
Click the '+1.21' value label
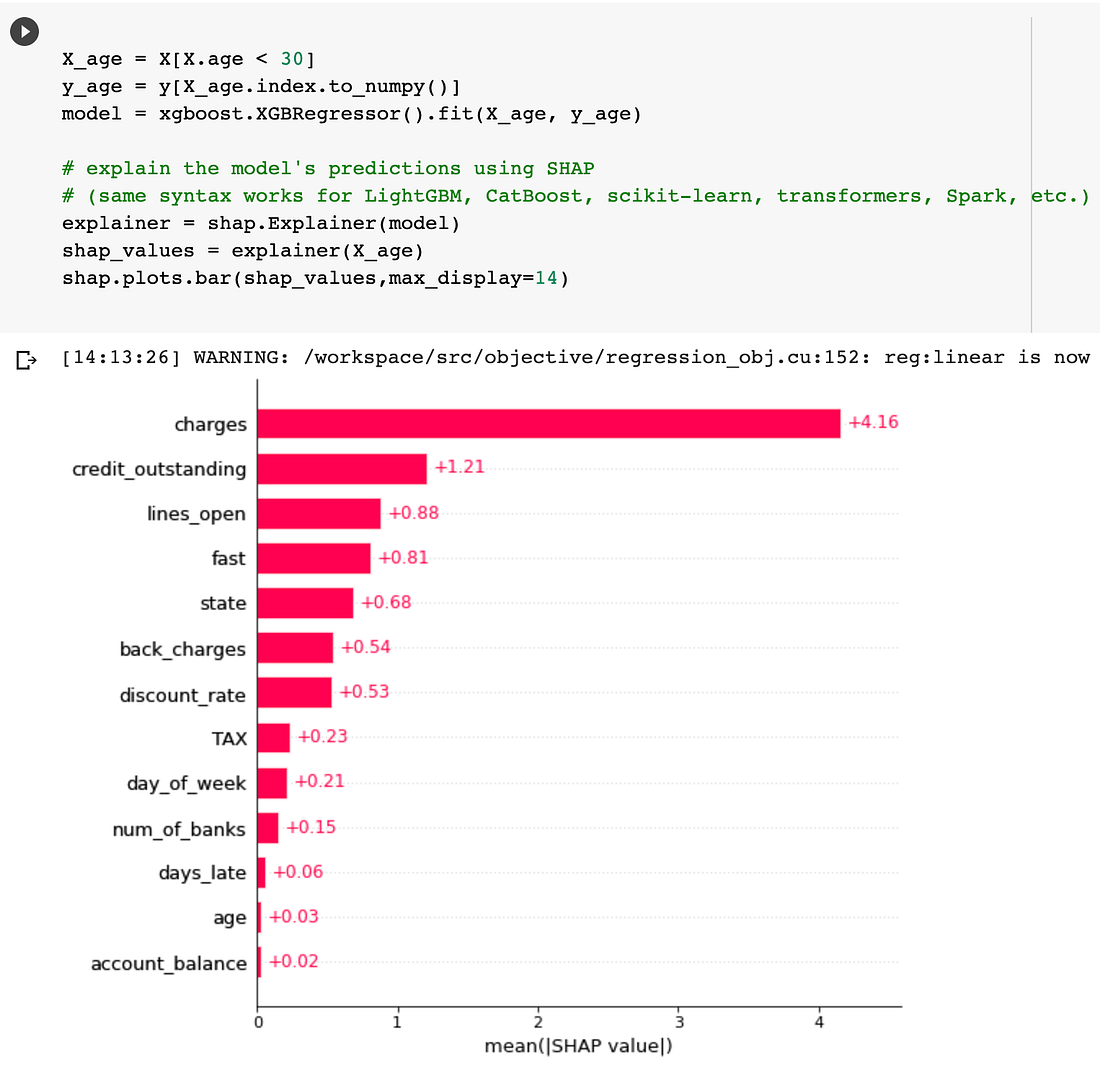pyautogui.click(x=460, y=467)
